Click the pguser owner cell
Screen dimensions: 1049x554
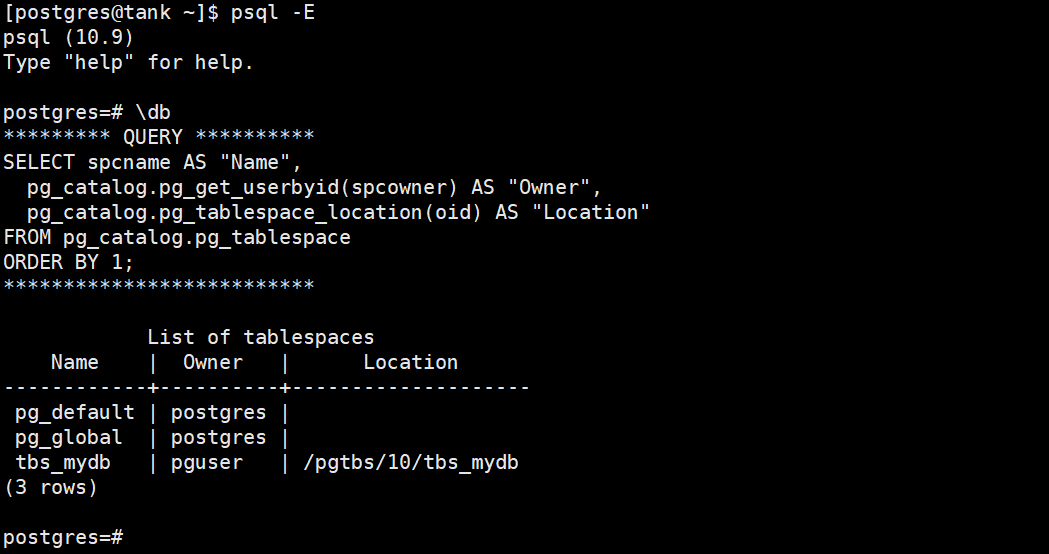206,462
